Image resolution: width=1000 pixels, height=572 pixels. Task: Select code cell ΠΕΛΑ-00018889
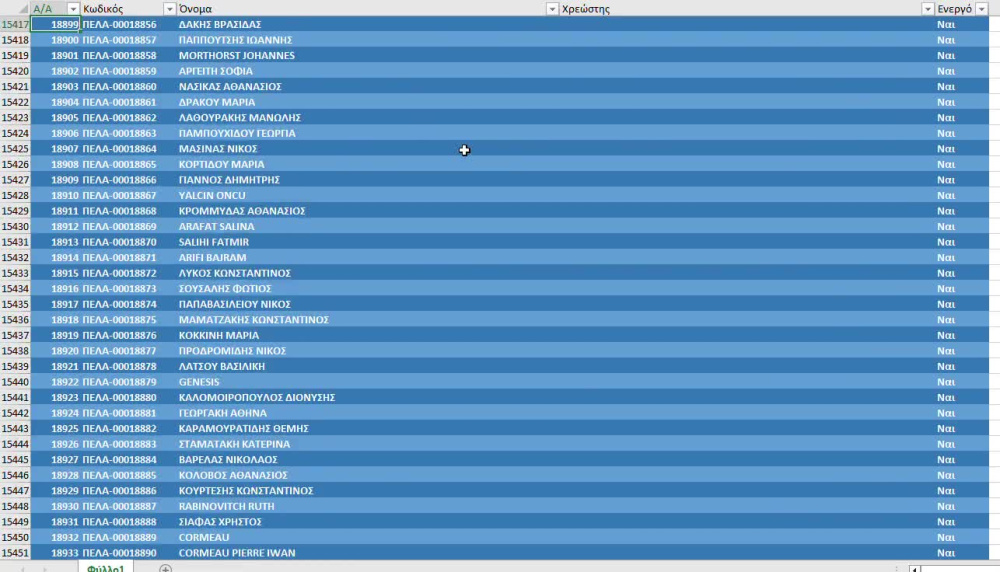click(128, 538)
